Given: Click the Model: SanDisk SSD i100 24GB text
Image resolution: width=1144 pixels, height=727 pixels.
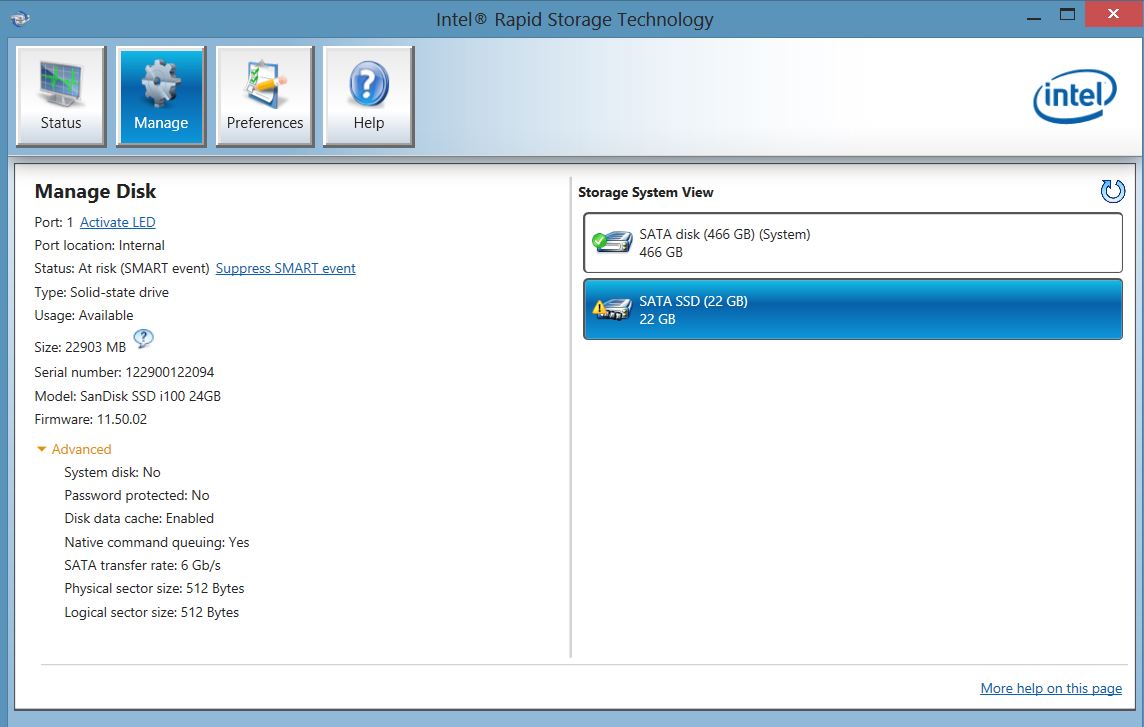Looking at the screenshot, I should (128, 396).
